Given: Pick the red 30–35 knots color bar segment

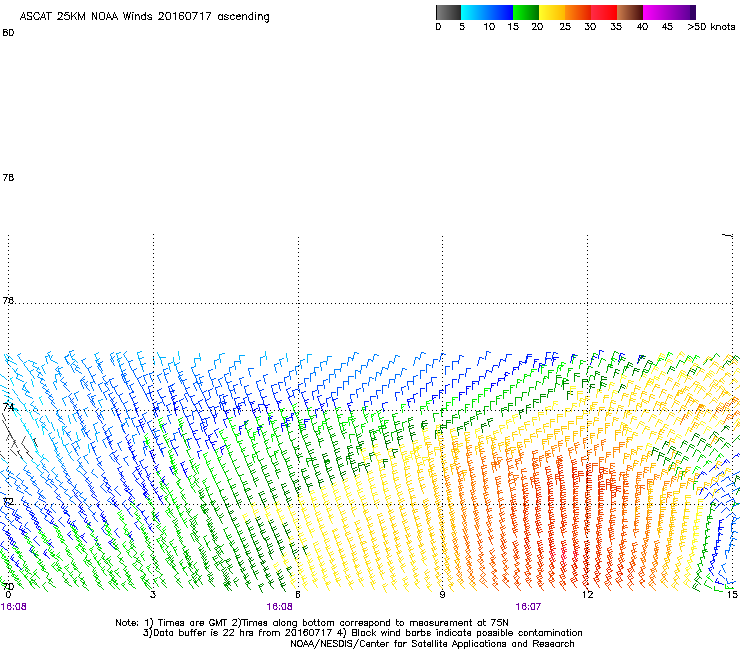Looking at the screenshot, I should point(604,12).
